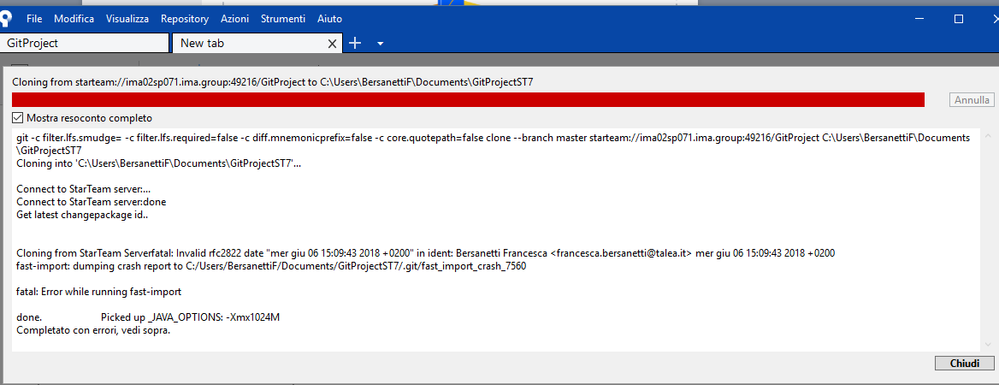Open the Visualizza menu
This screenshot has width=999, height=385.
click(x=127, y=19)
